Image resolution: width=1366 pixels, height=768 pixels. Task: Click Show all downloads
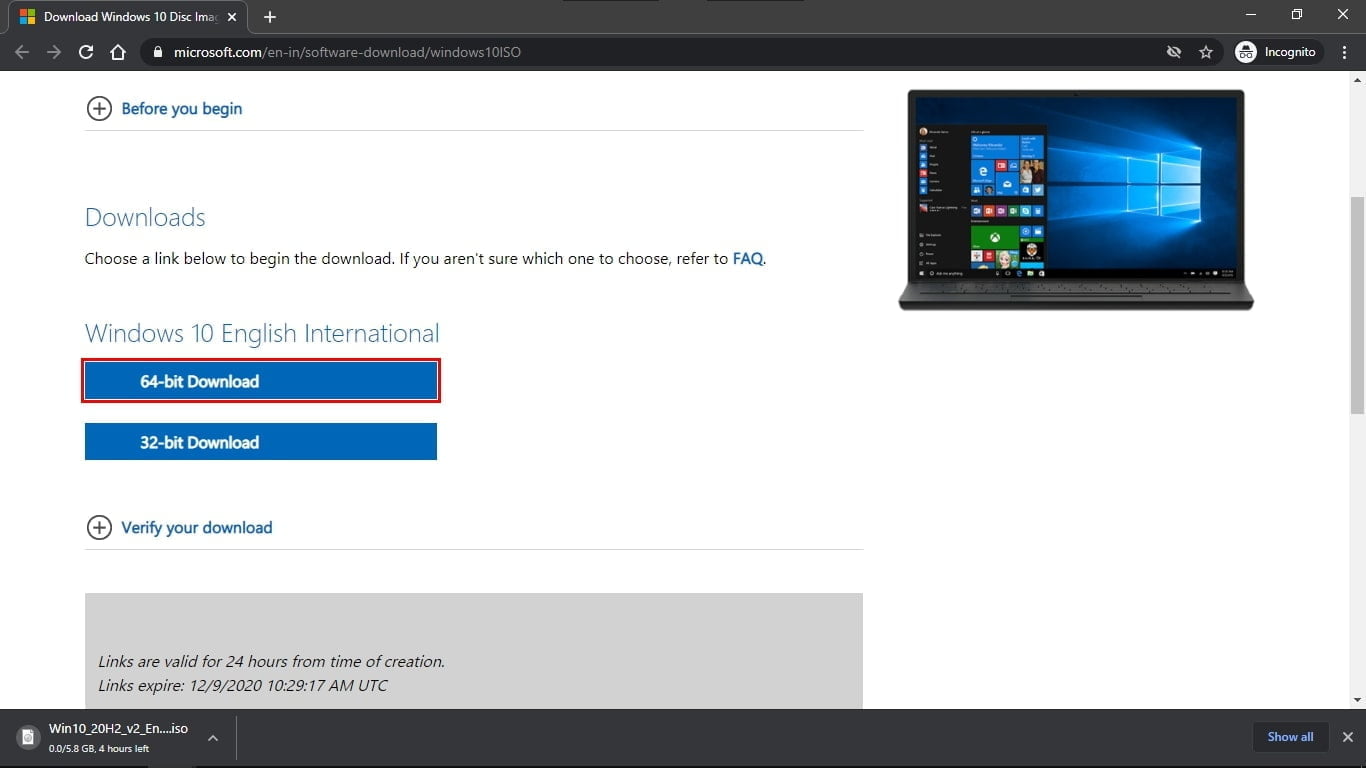coord(1290,737)
